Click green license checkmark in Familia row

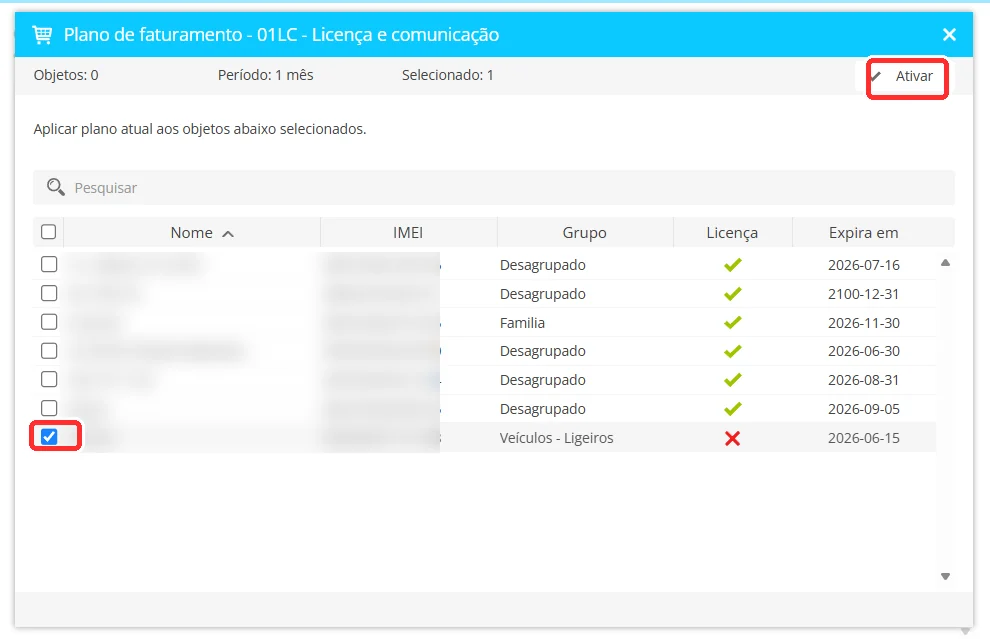(732, 323)
